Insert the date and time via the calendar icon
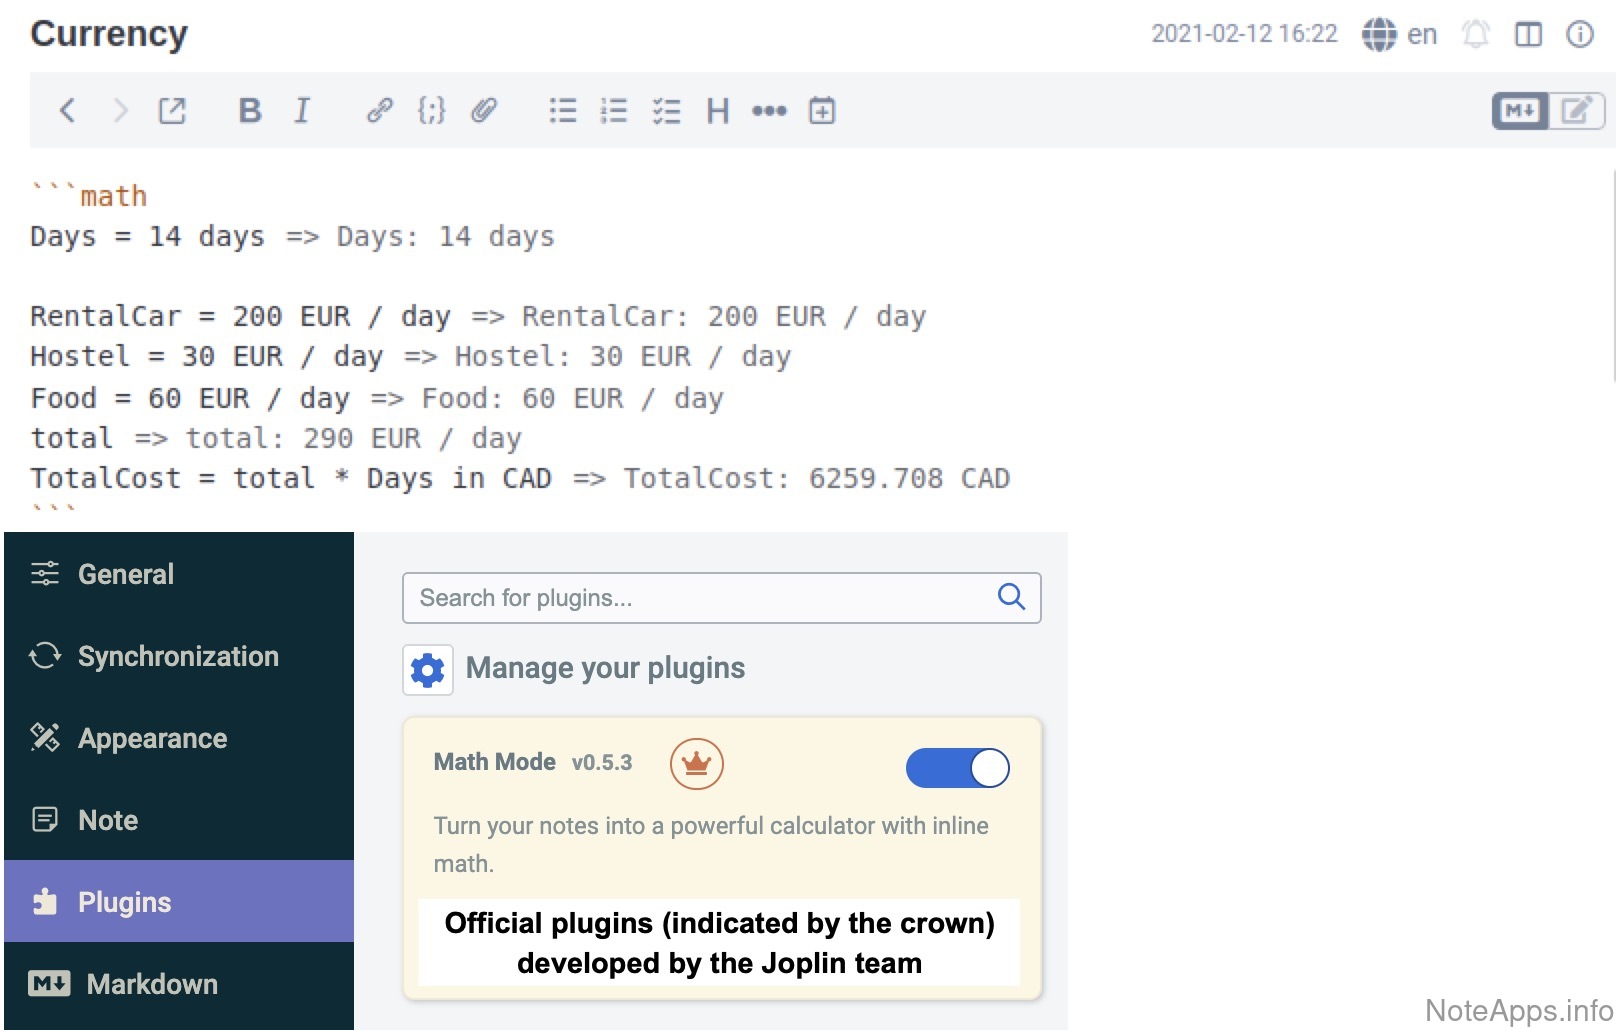 tap(822, 110)
